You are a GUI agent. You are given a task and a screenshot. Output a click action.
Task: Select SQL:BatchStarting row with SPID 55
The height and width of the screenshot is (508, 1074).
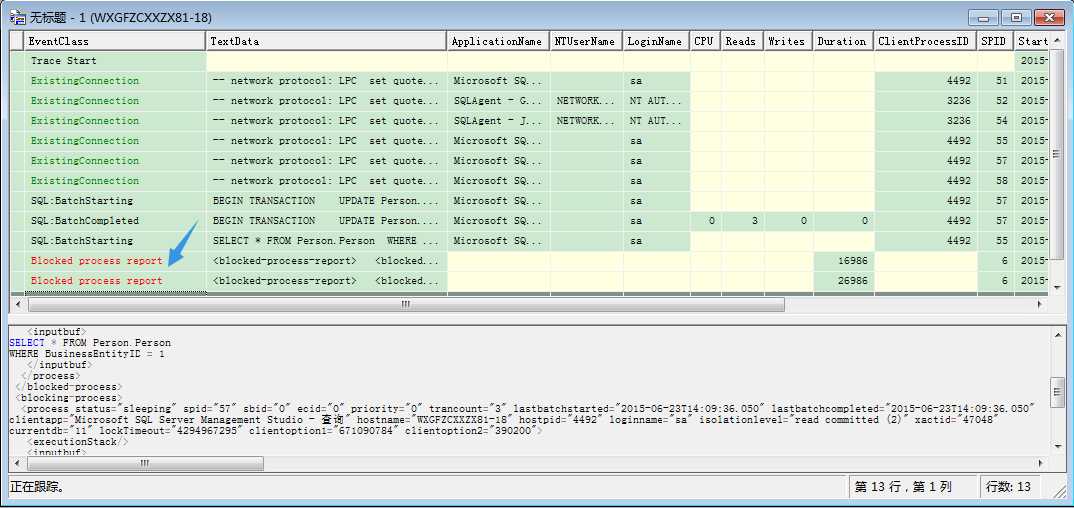529,240
